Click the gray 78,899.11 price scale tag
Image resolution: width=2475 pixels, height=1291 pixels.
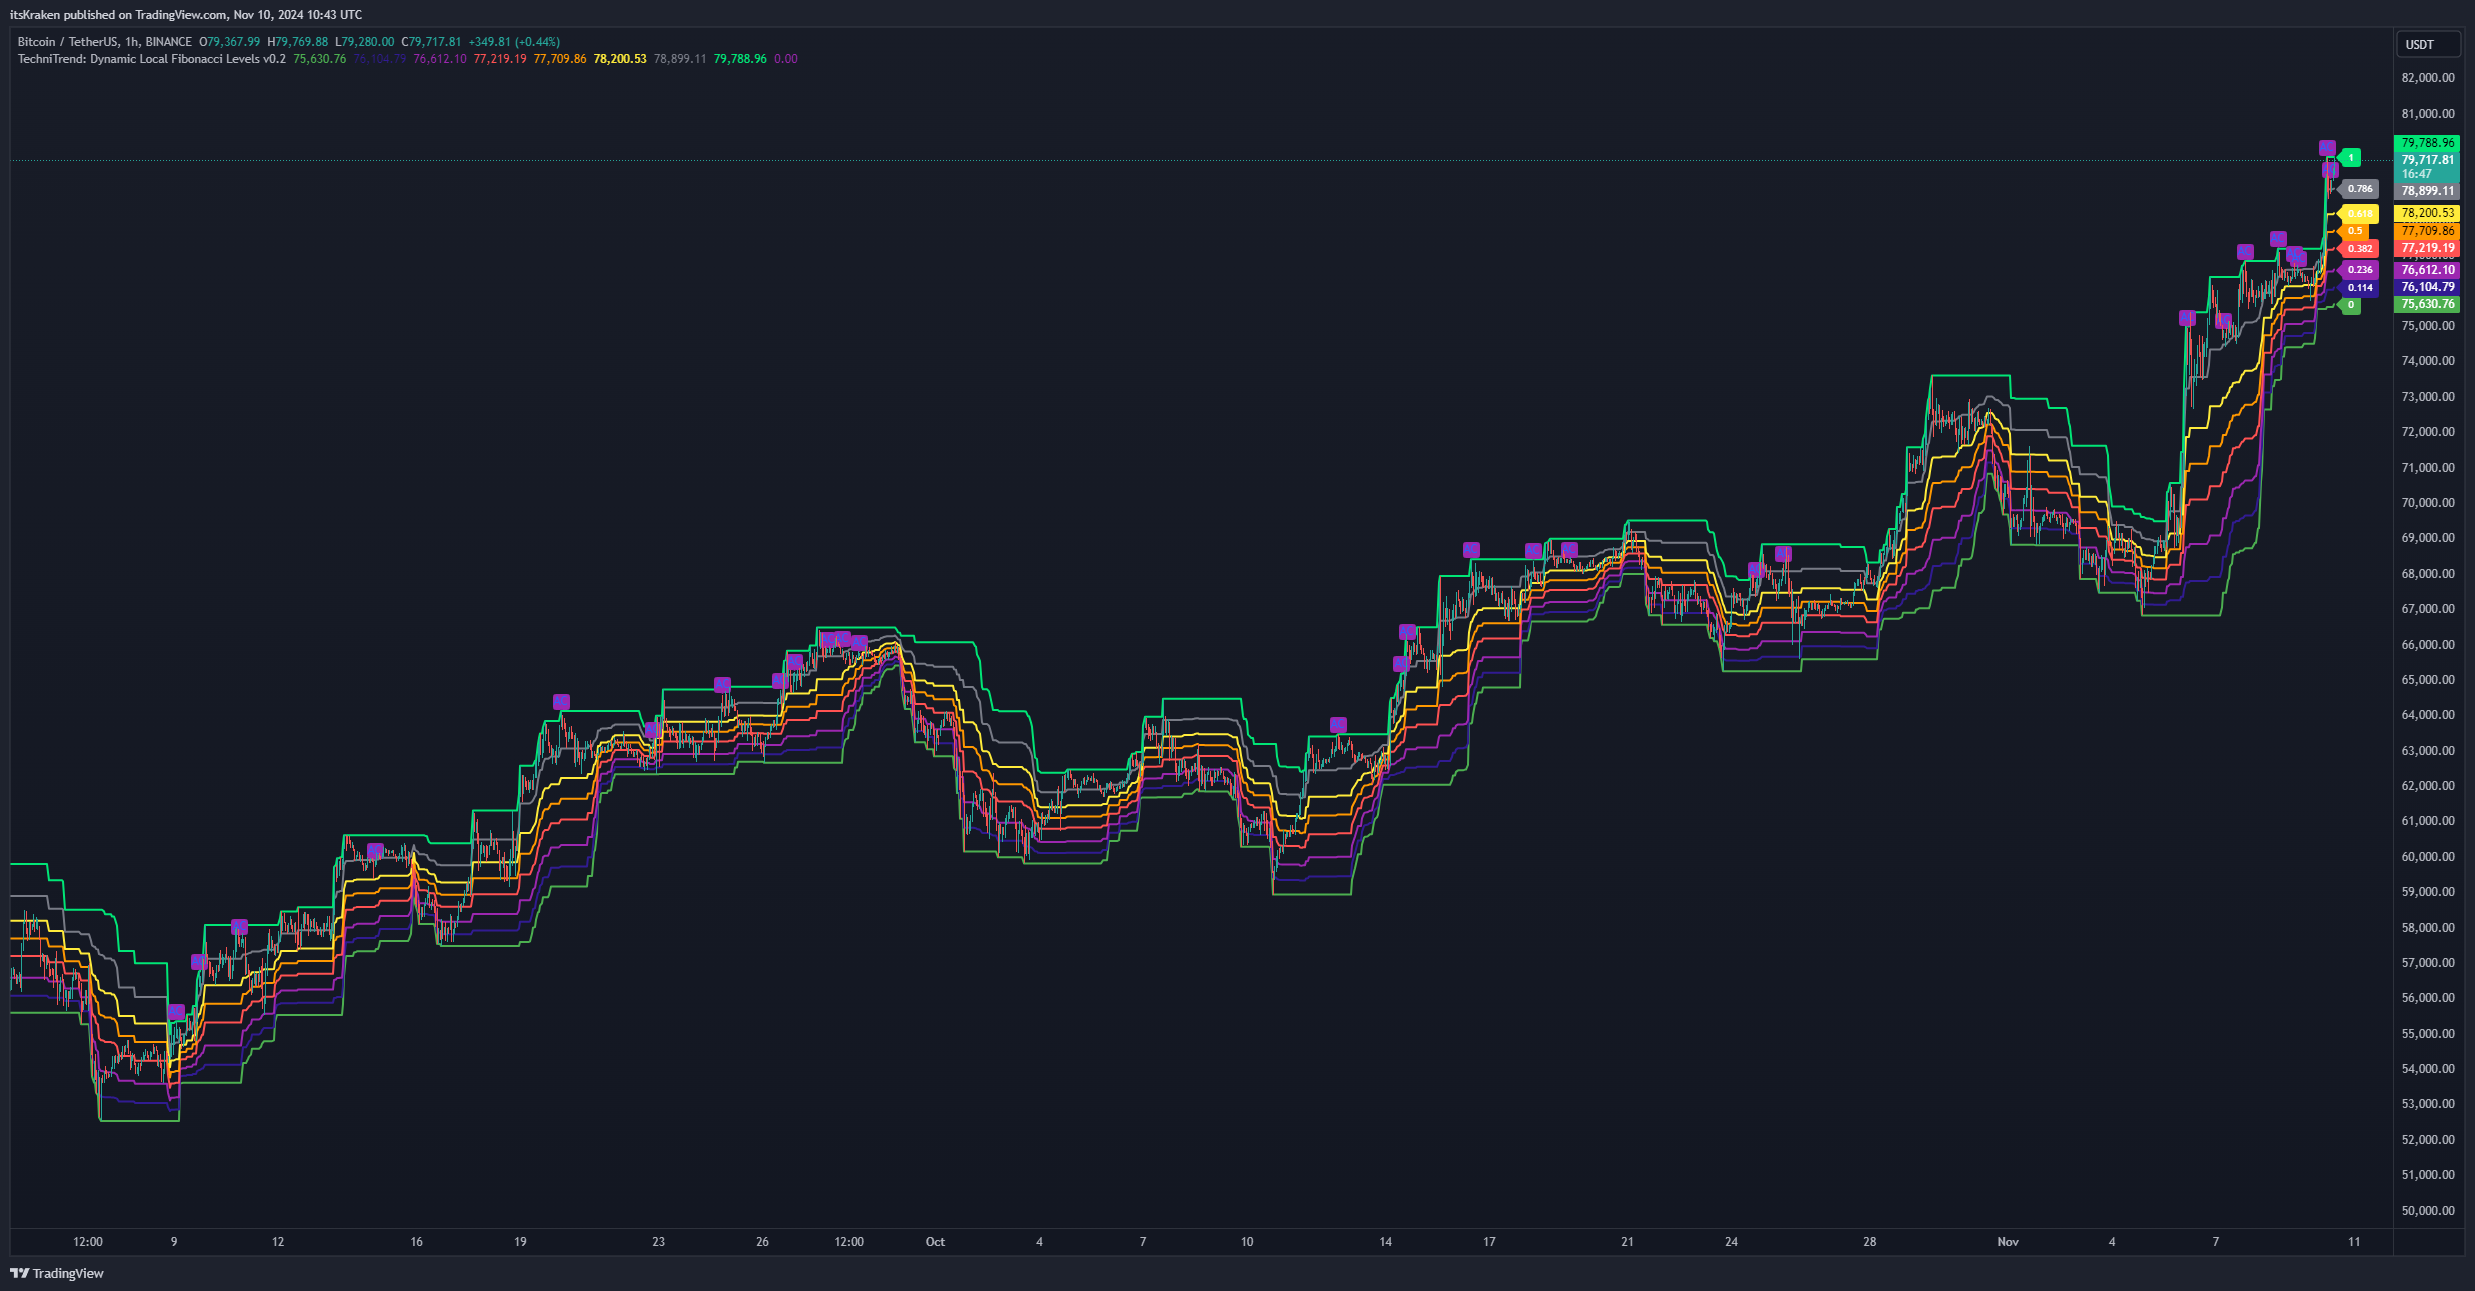[x=2427, y=191]
